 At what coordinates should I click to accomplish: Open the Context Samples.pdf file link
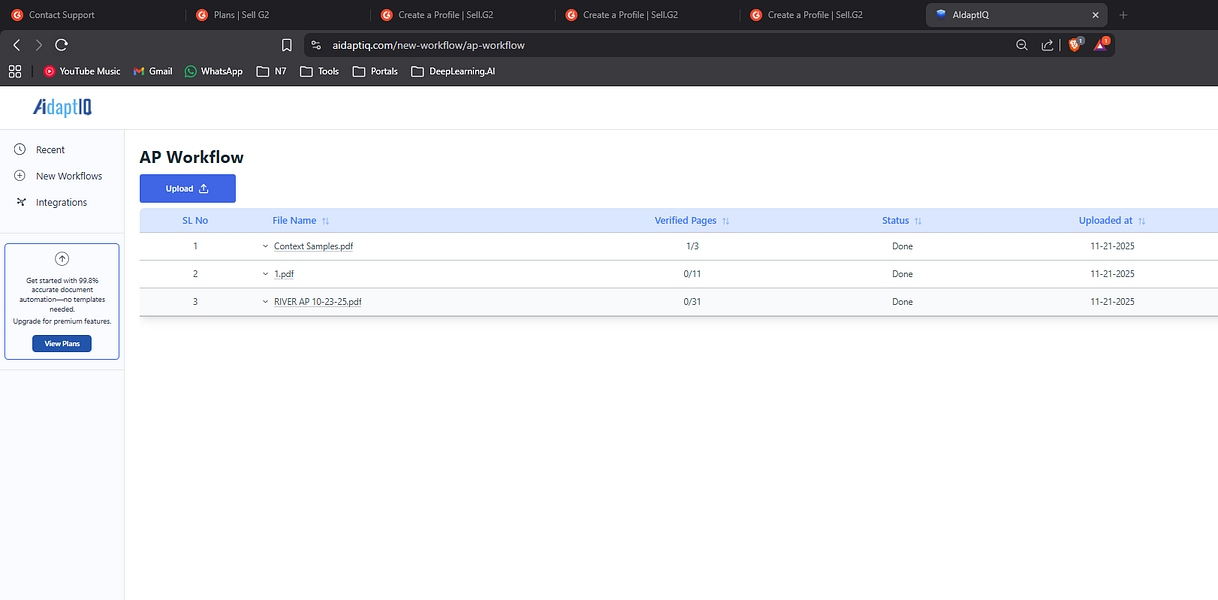[313, 246]
